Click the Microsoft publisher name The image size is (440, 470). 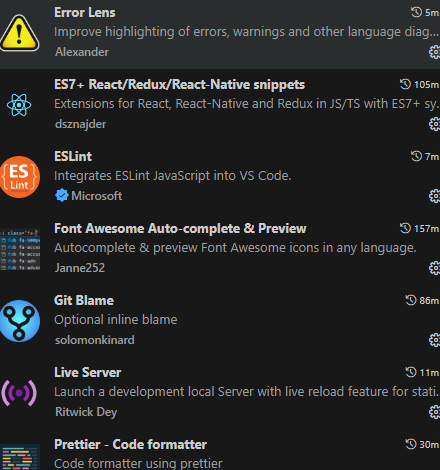click(97, 196)
